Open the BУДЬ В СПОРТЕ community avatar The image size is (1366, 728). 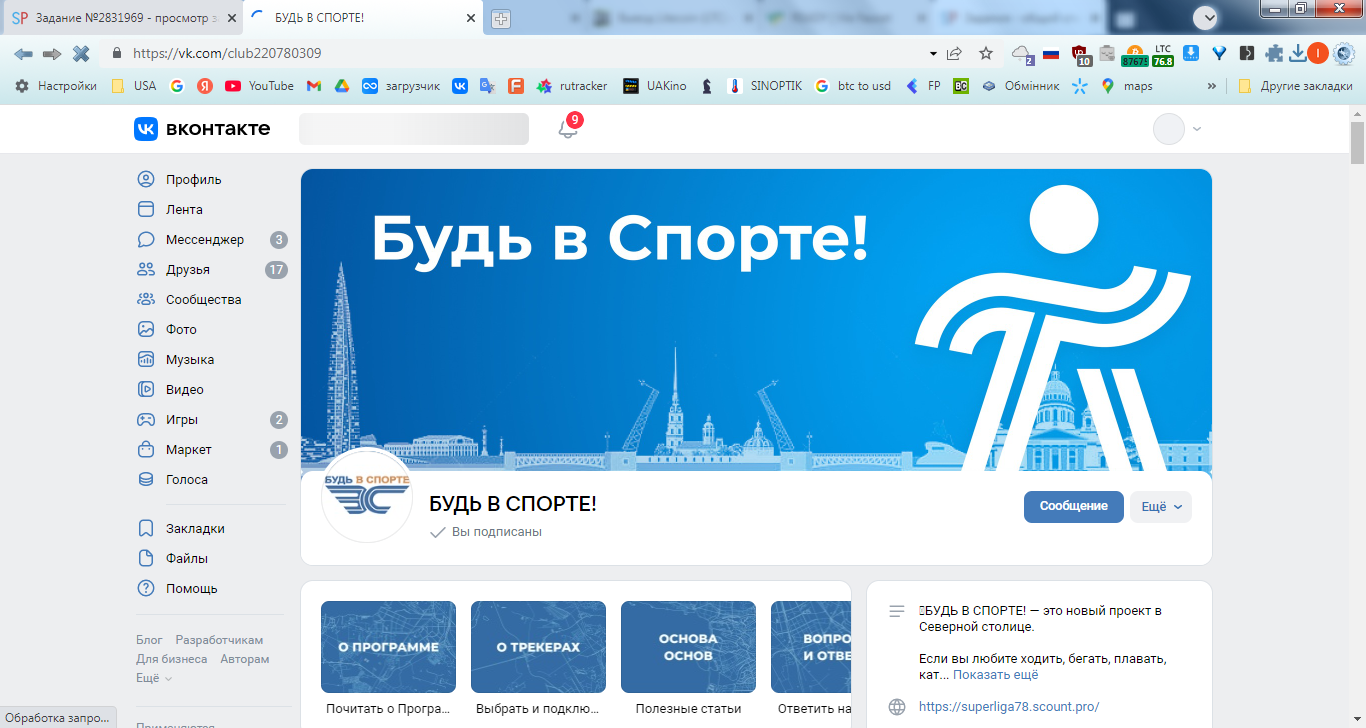366,497
